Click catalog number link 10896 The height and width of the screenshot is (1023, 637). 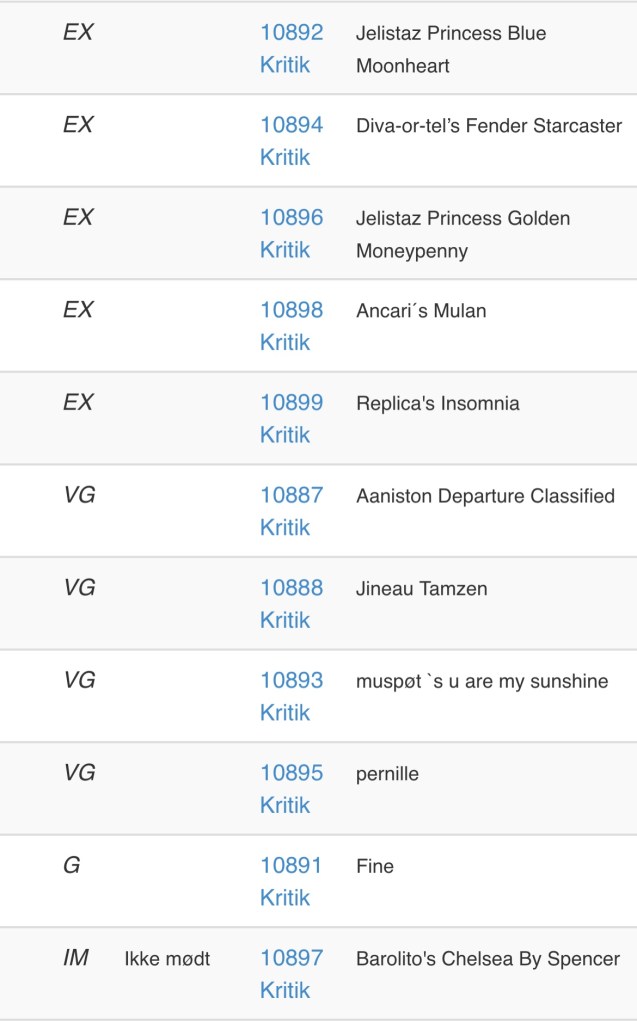(x=291, y=218)
